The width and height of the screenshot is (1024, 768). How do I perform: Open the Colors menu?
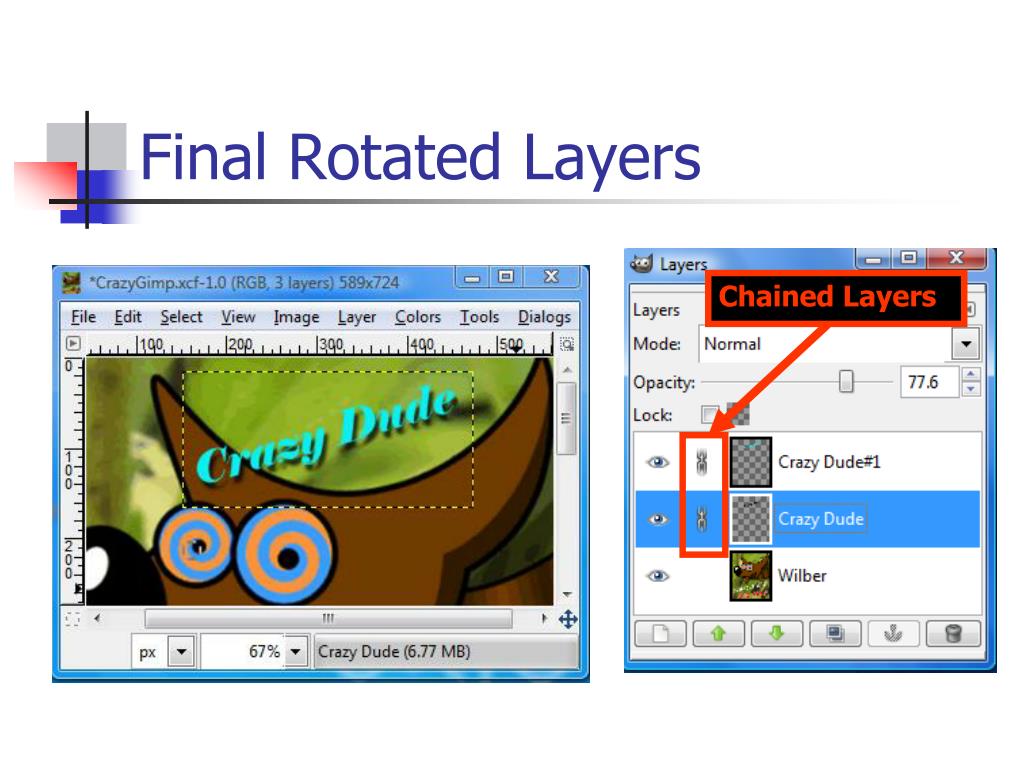(x=418, y=317)
